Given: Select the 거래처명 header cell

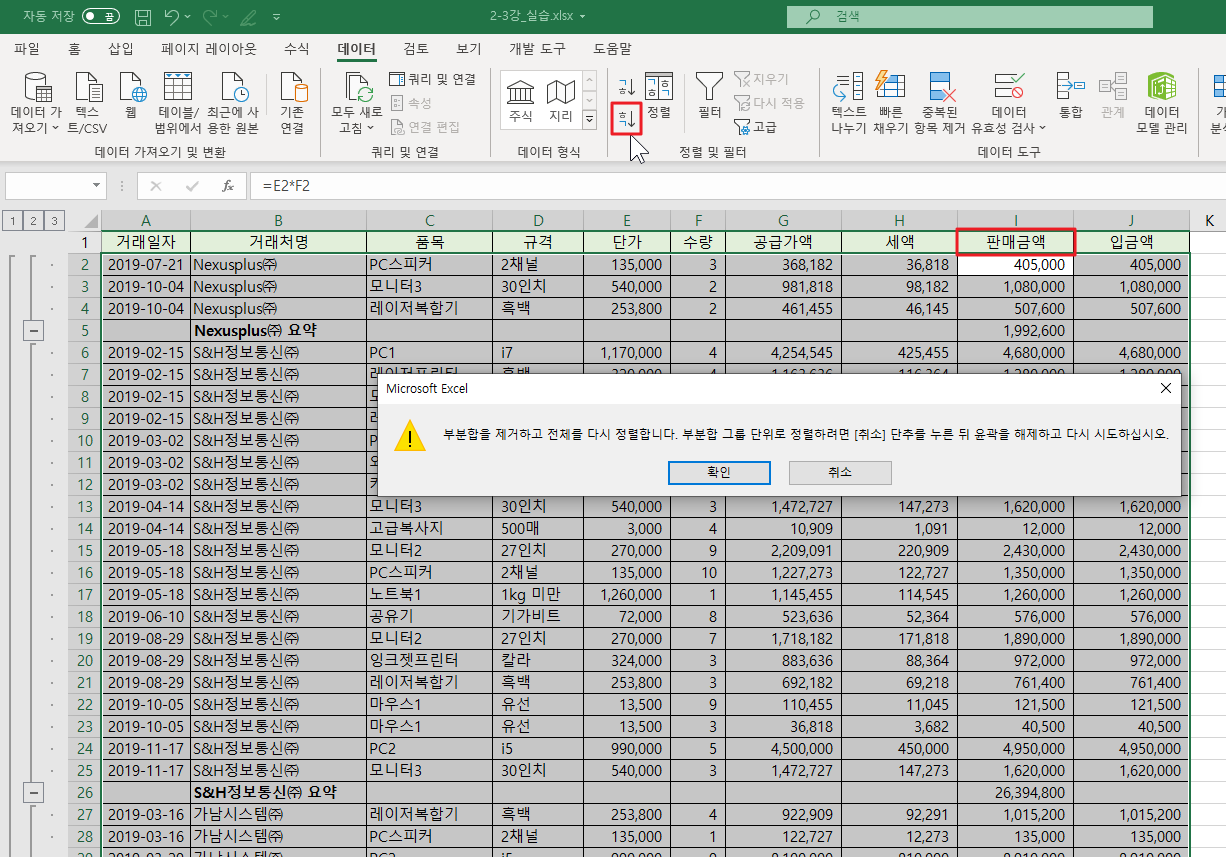Looking at the screenshot, I should tap(278, 242).
